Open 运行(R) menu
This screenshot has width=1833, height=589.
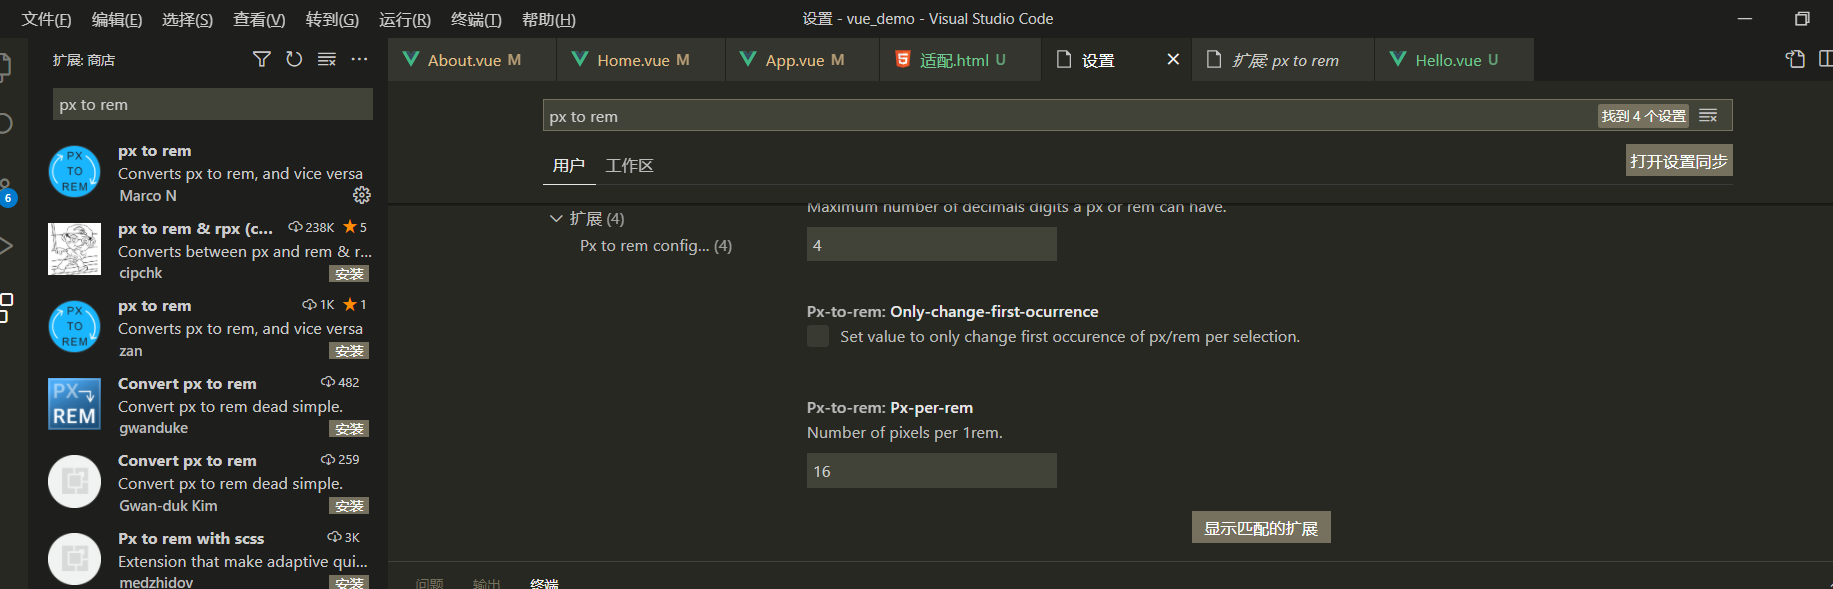click(405, 19)
